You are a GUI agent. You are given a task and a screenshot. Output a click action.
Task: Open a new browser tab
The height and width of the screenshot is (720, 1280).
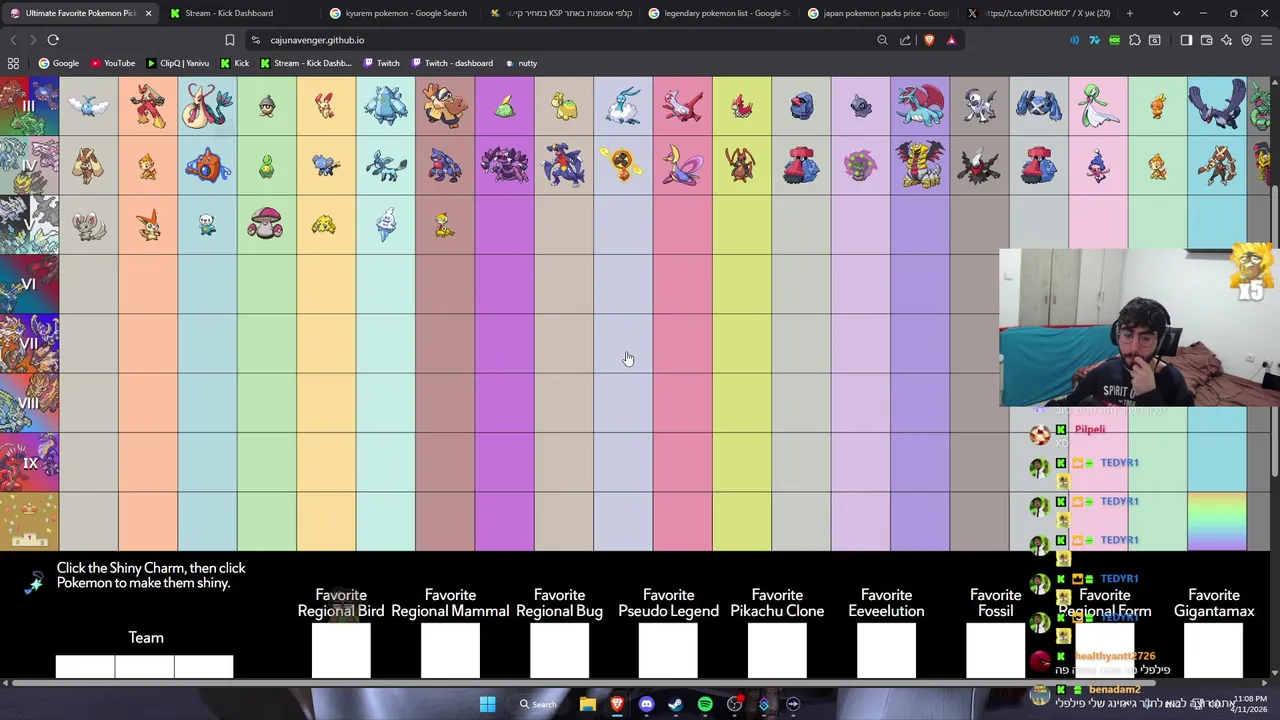pos(1130,13)
